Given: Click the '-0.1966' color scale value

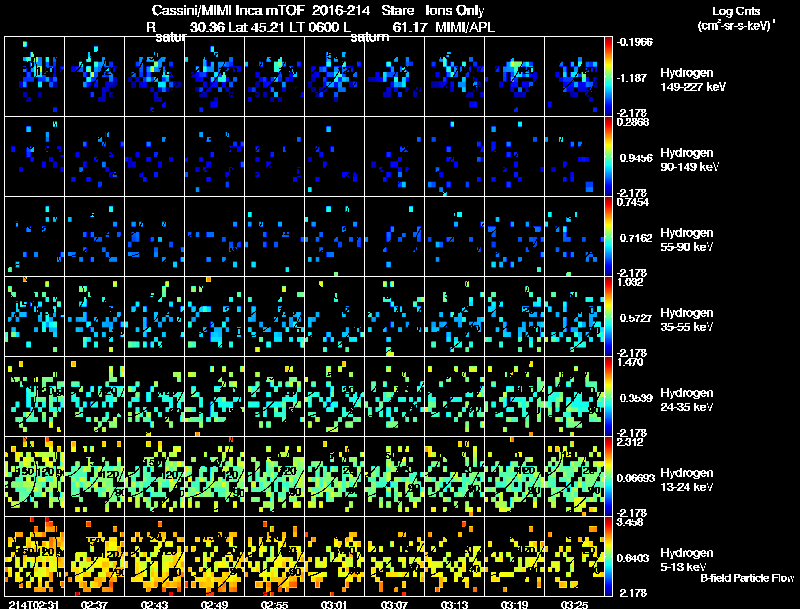Looking at the screenshot, I should pyautogui.click(x=634, y=42).
